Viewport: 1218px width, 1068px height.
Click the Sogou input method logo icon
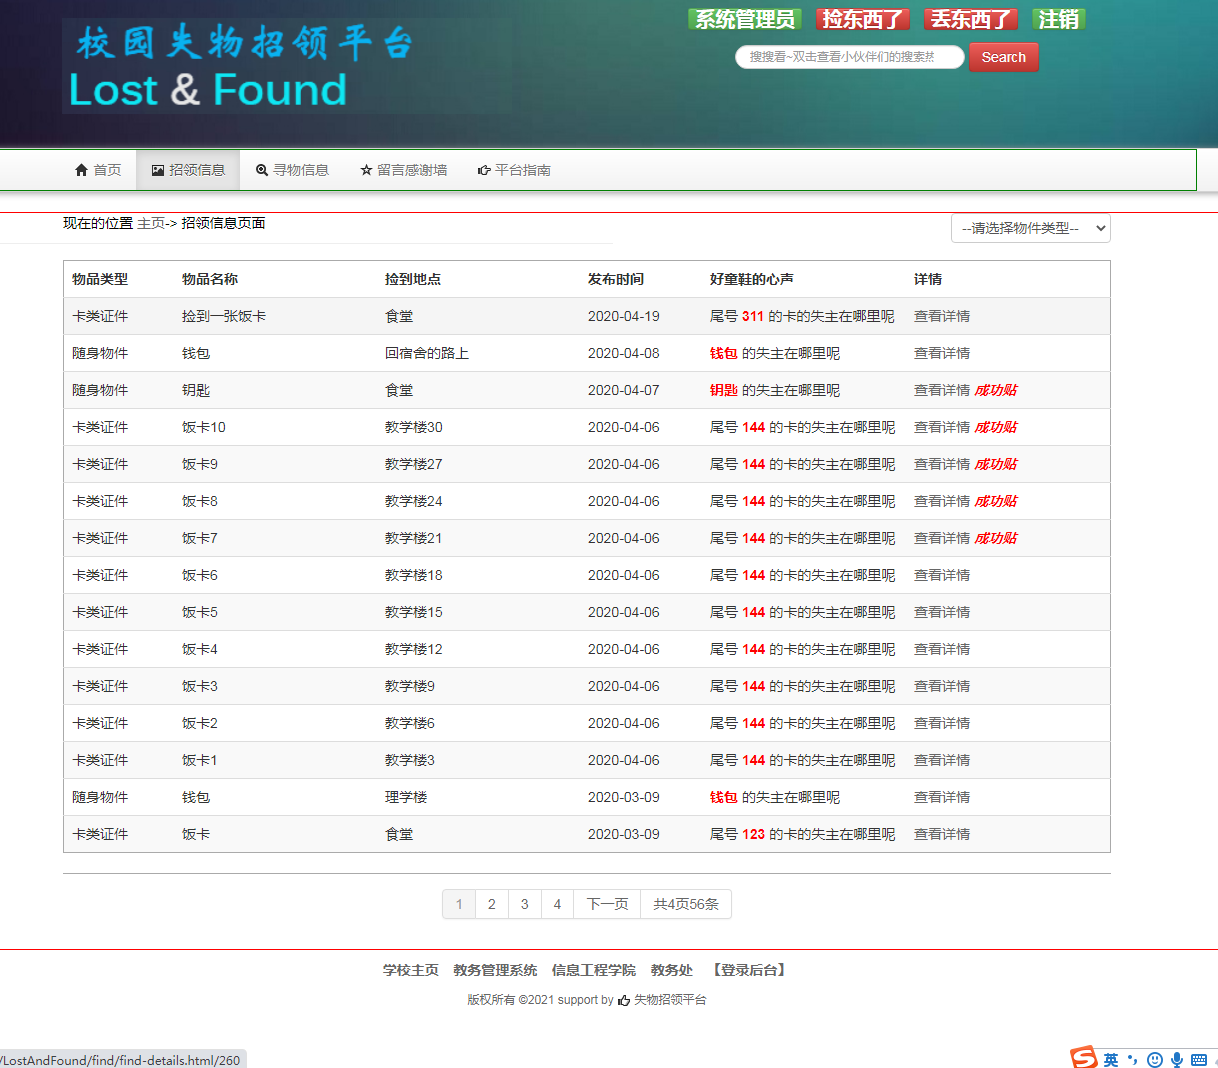(1084, 1057)
